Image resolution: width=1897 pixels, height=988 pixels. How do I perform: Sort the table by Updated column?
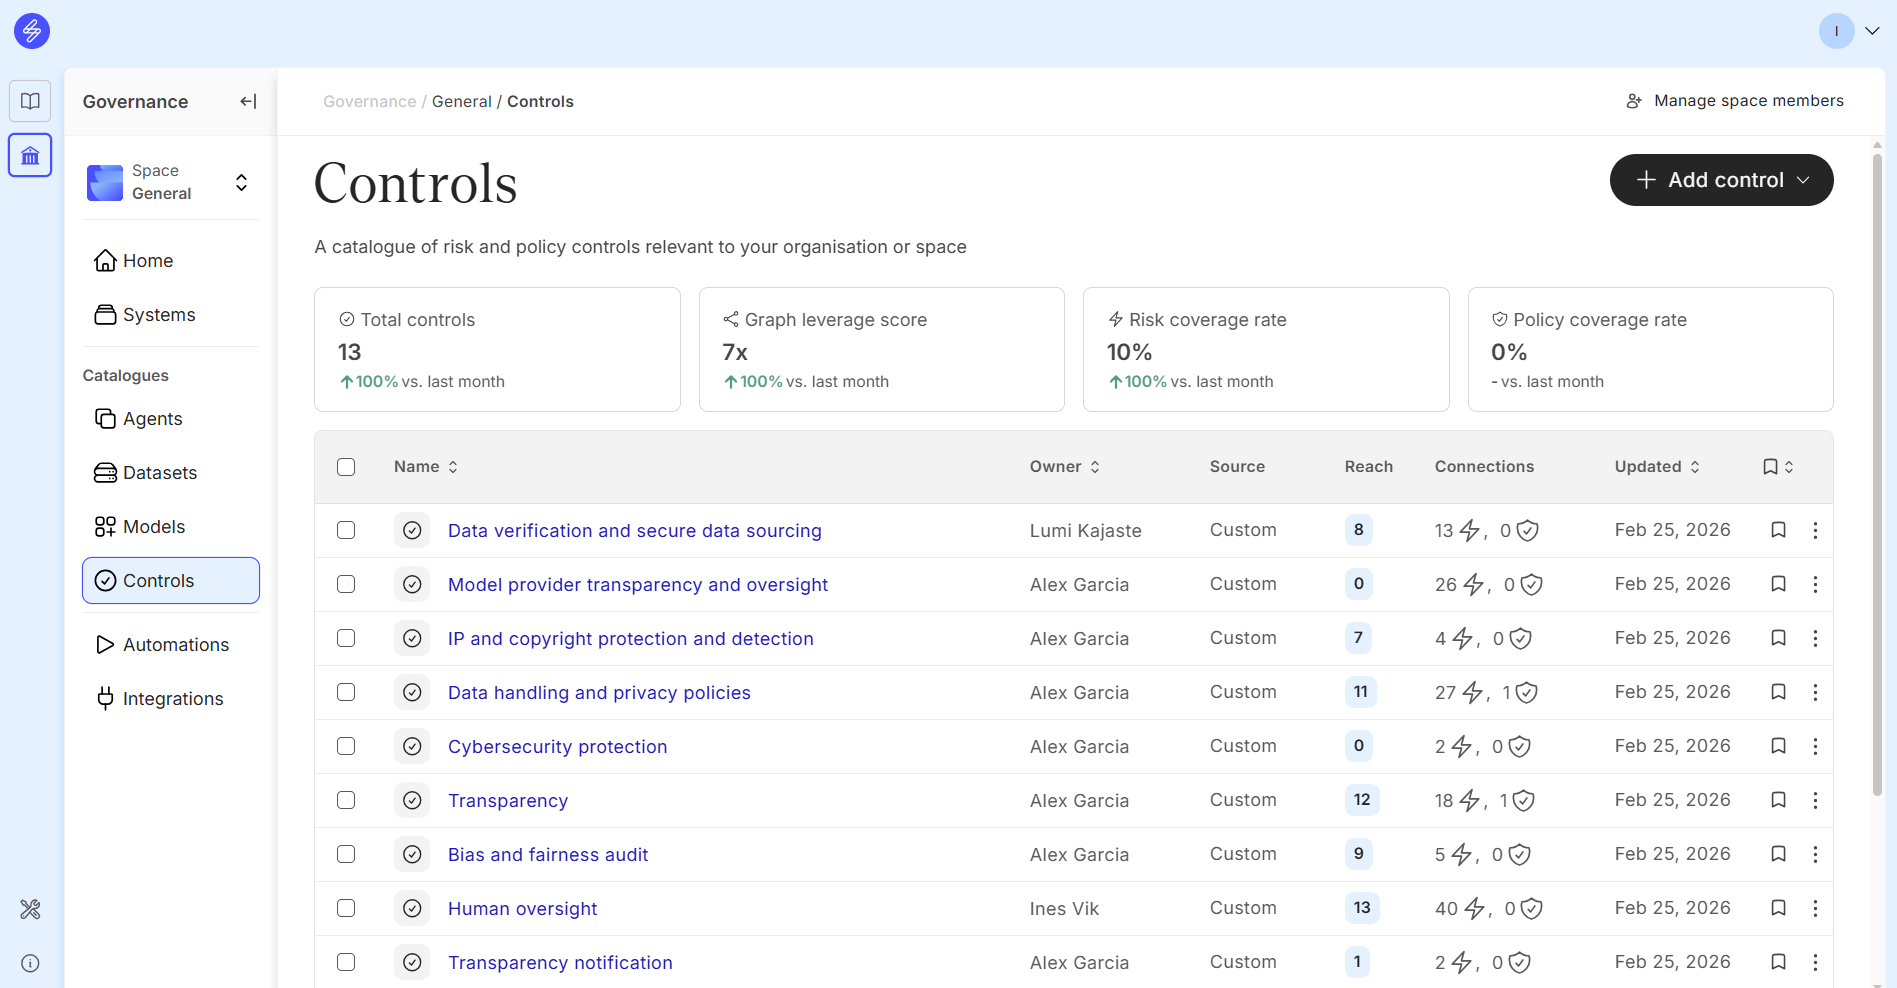click(x=1656, y=467)
